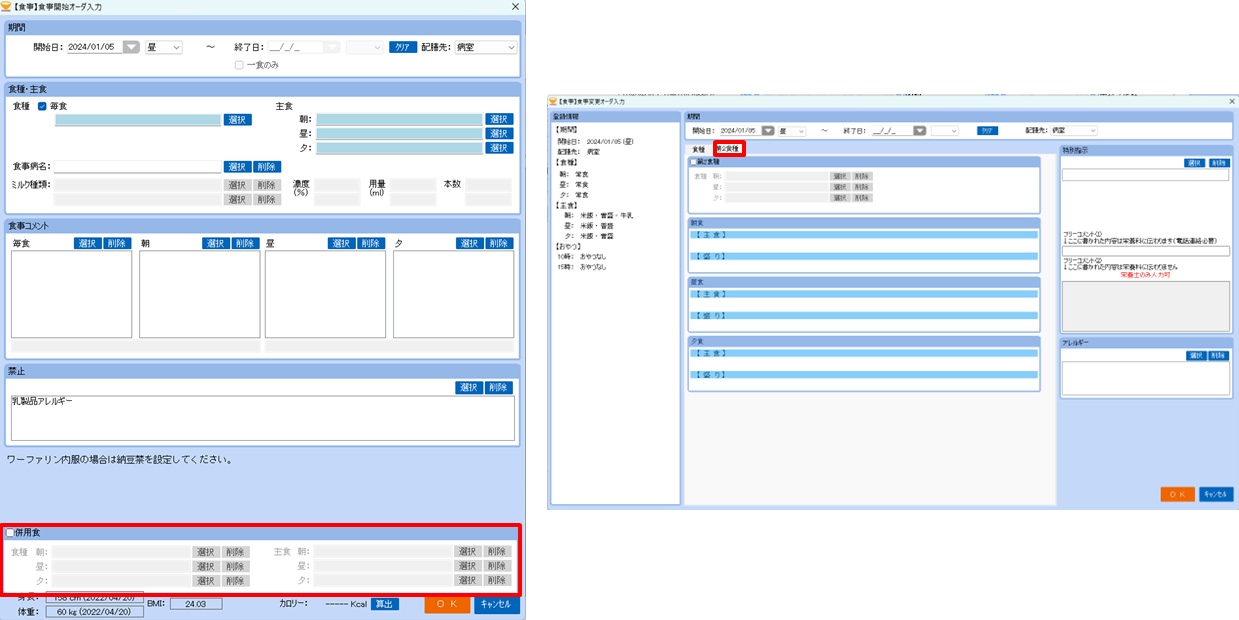Click キャンセル in 食事開始オーダ入力 window
The image size is (1239, 620).
pos(497,604)
